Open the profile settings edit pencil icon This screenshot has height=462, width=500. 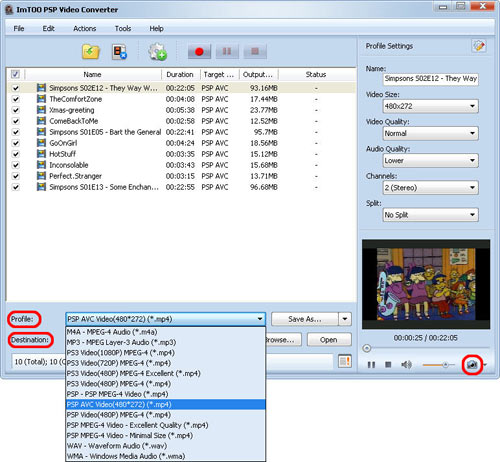[479, 46]
